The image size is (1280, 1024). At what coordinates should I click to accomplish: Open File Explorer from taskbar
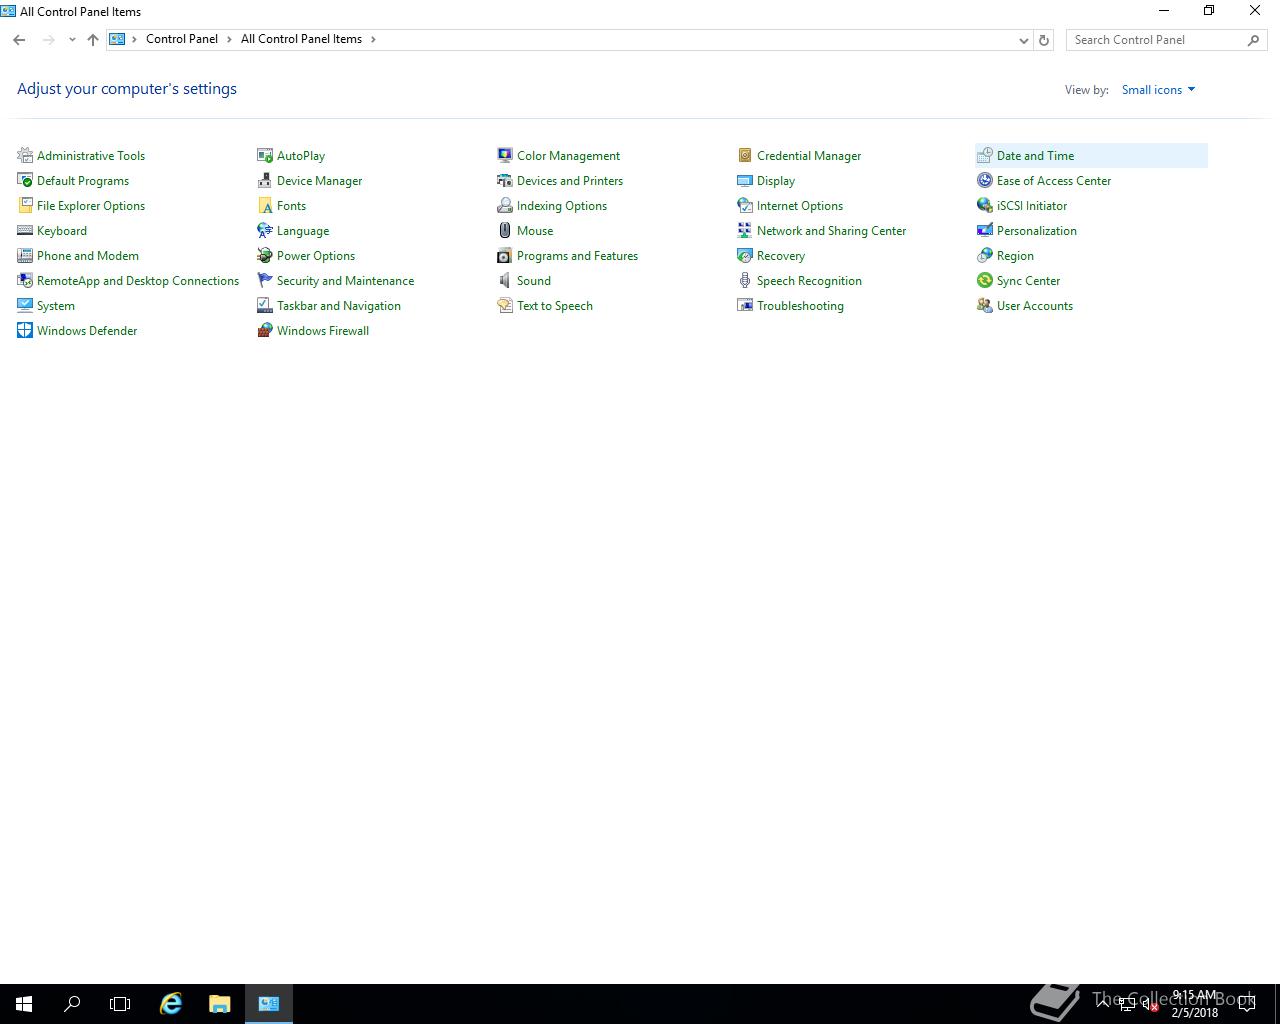[x=219, y=1004]
